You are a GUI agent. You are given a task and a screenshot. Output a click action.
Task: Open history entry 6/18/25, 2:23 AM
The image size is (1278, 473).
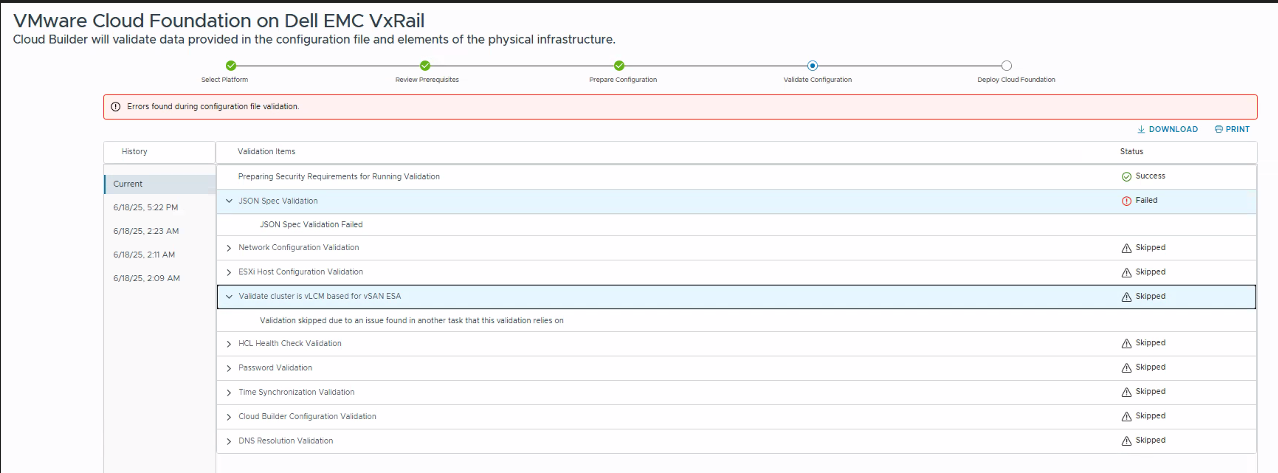[145, 231]
